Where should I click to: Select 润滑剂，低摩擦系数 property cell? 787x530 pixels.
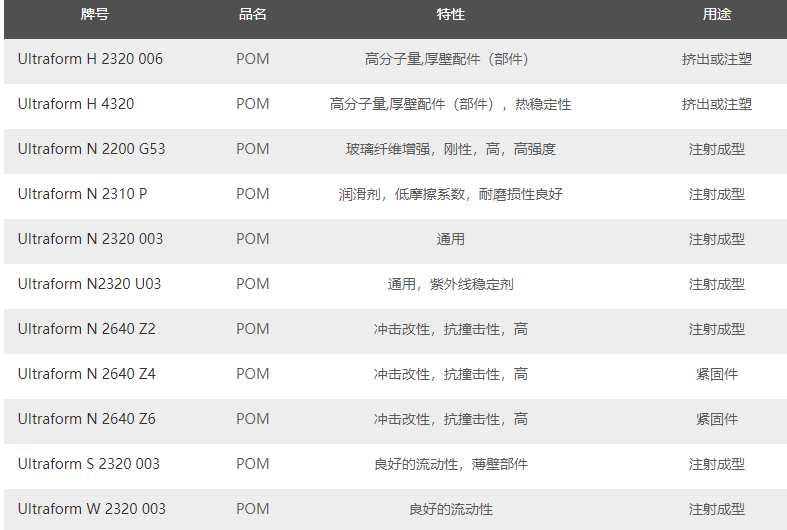(451, 194)
